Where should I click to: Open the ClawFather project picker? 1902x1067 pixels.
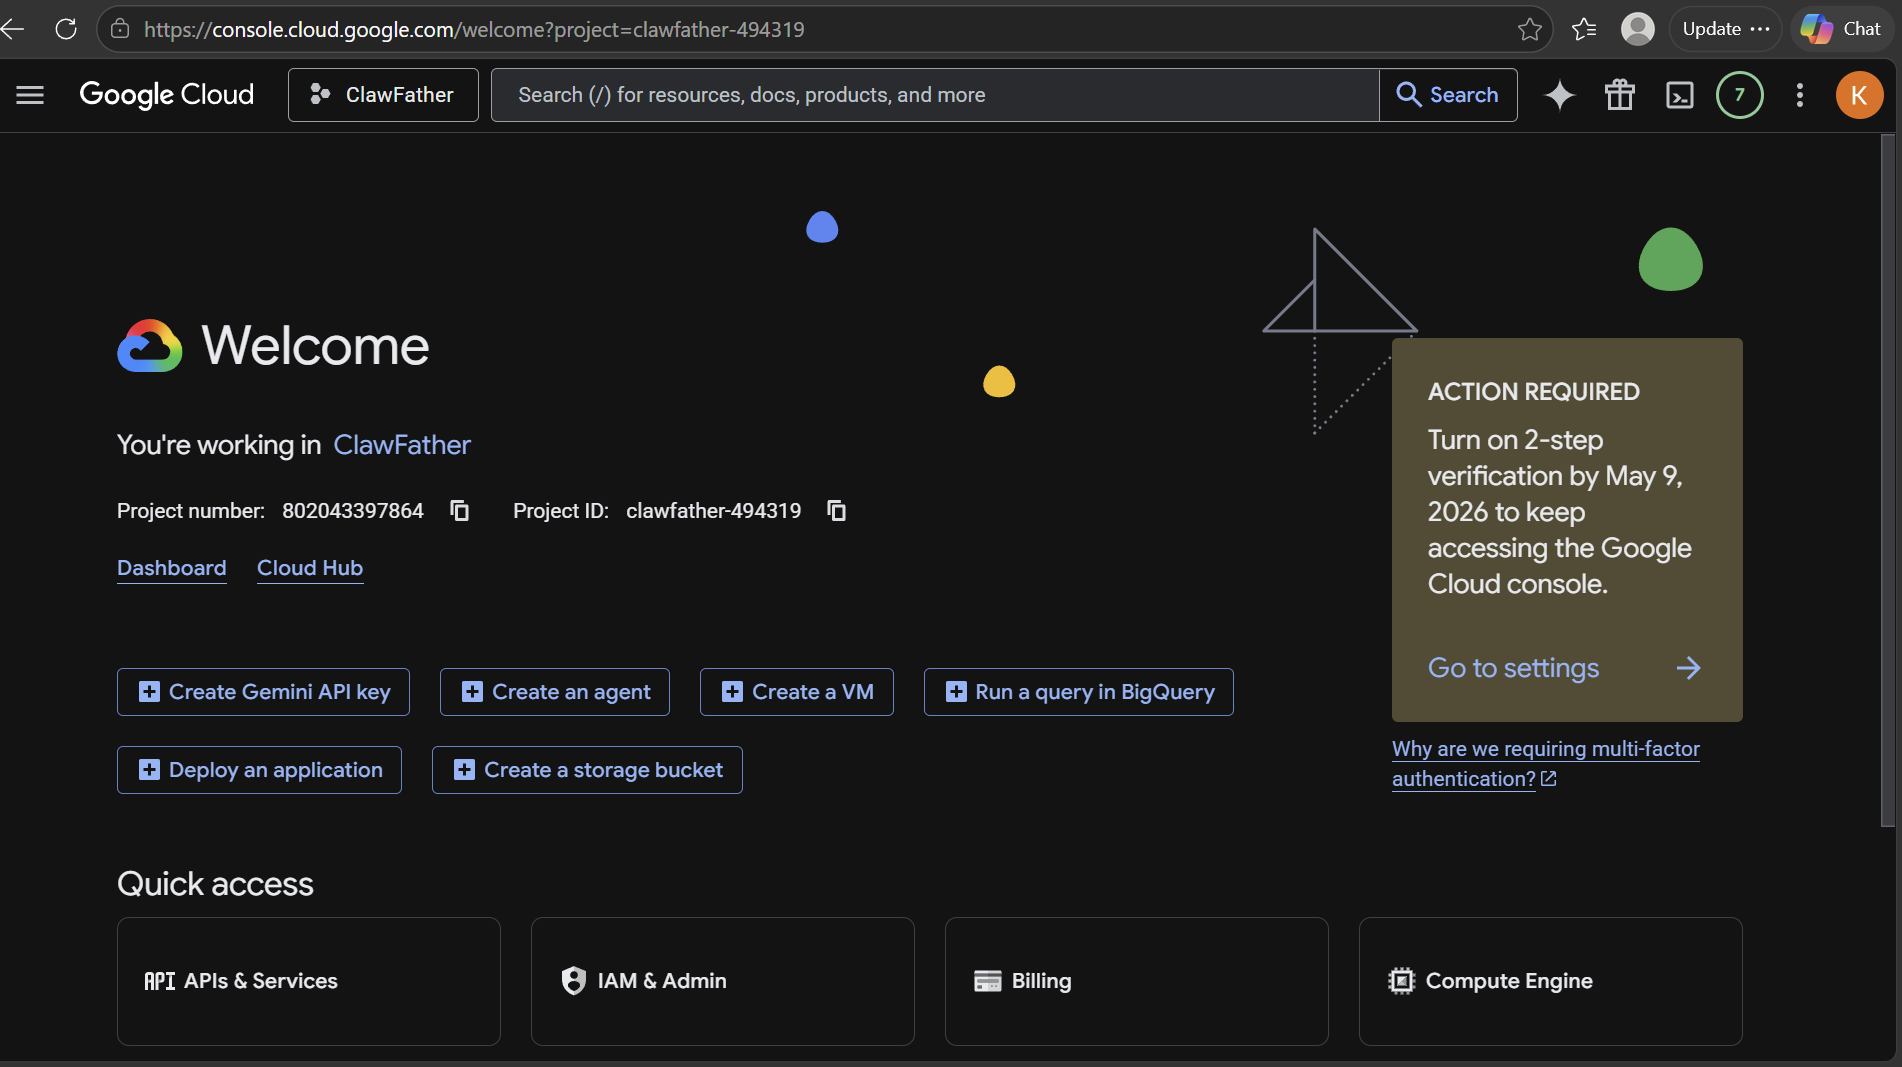(383, 95)
